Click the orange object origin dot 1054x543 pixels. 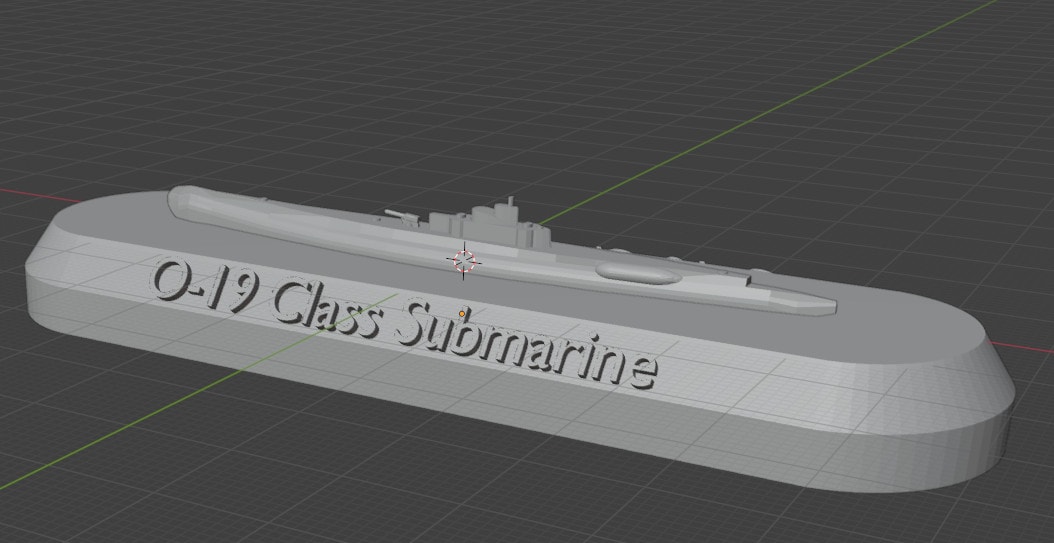tap(462, 313)
